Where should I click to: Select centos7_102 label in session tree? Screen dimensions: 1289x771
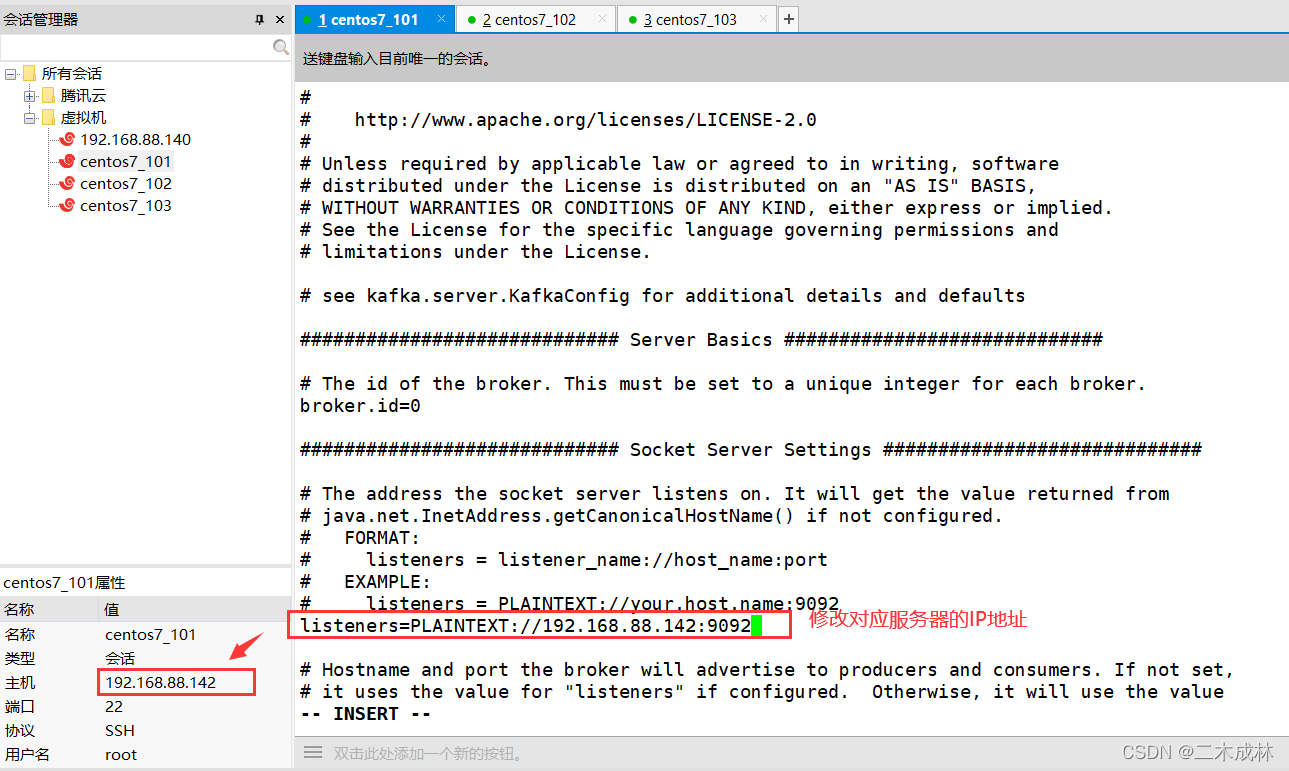(x=126, y=184)
